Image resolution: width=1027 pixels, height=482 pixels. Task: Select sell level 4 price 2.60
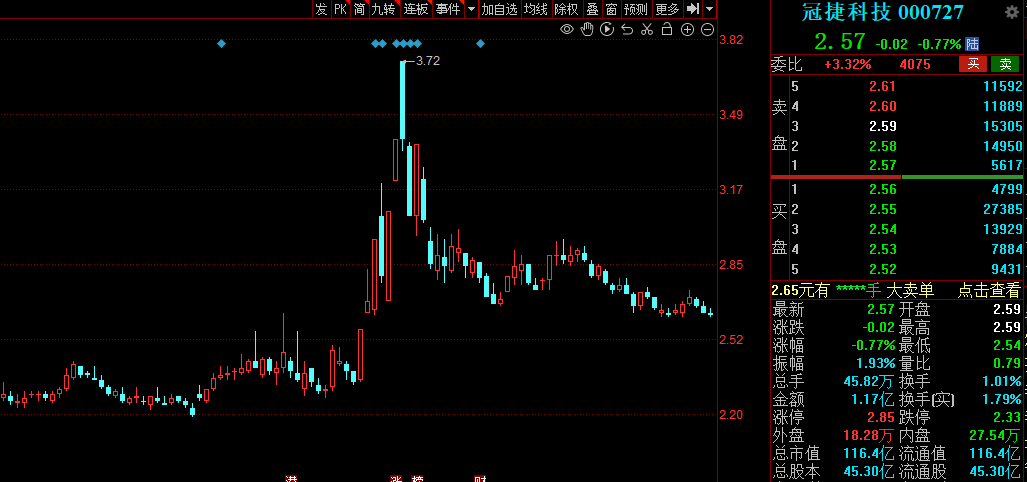pos(882,106)
